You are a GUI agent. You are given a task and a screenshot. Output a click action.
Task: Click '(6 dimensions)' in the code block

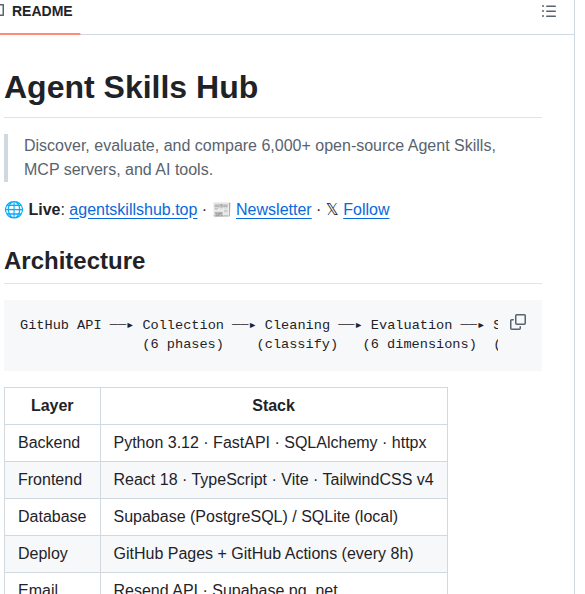click(419, 344)
